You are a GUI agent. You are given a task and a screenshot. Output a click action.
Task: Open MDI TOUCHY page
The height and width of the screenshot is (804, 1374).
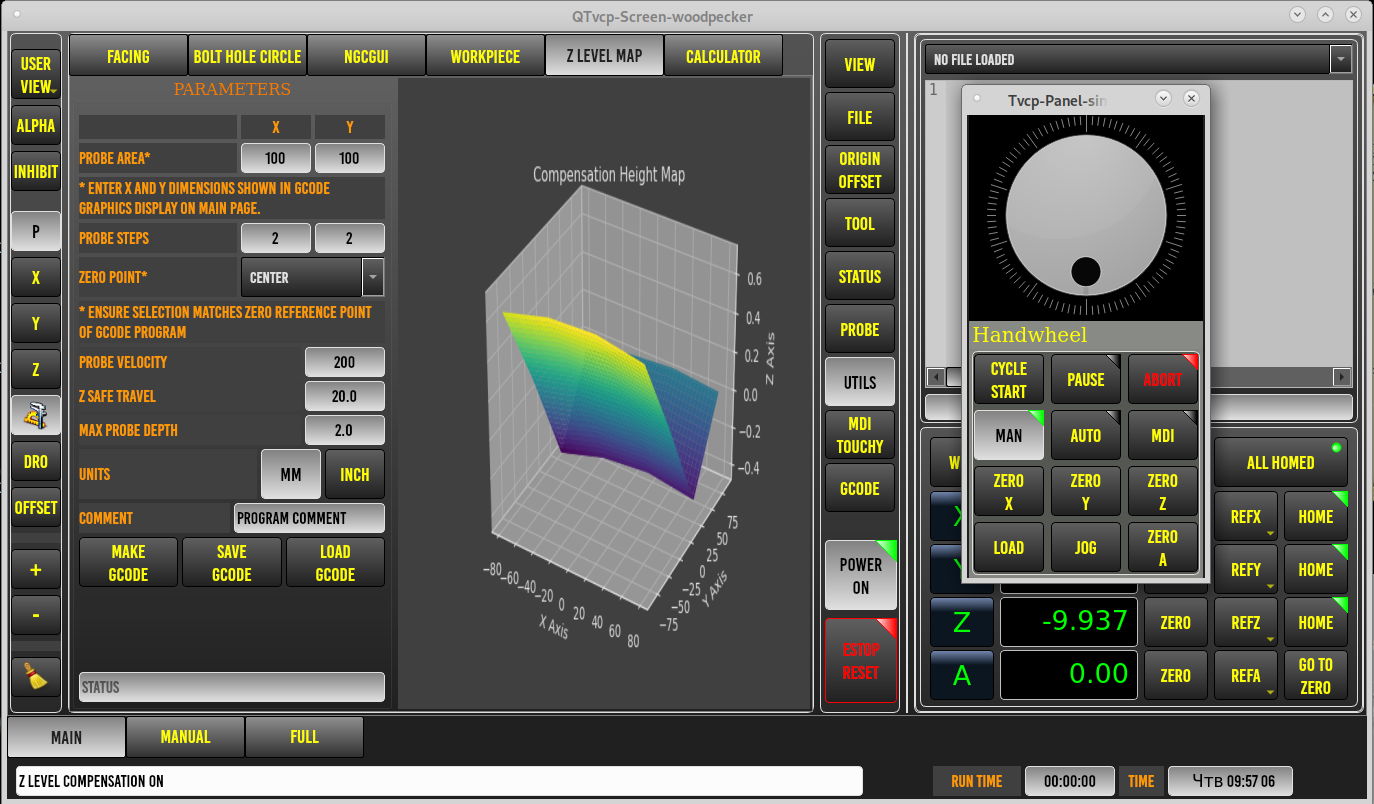[860, 435]
